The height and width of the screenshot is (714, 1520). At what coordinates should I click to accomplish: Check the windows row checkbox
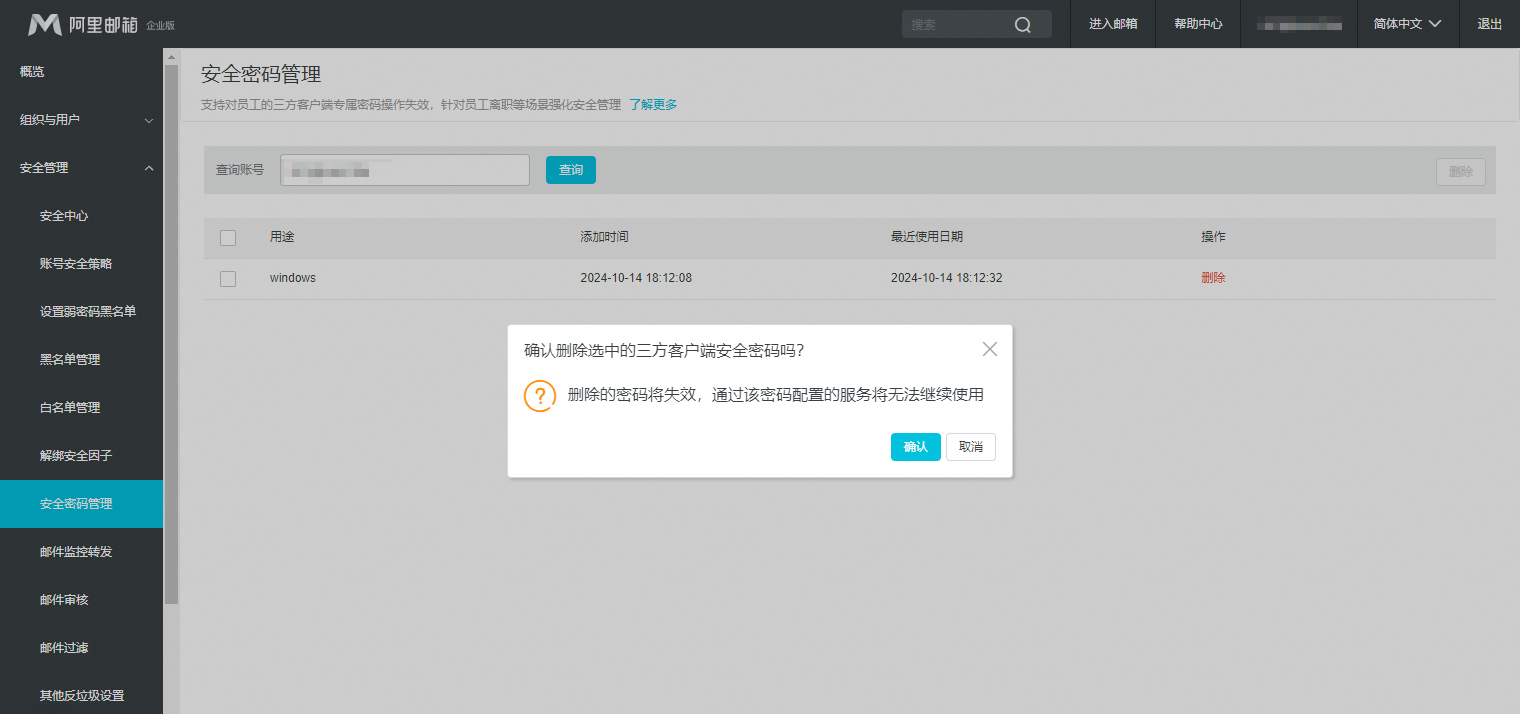[x=228, y=279]
